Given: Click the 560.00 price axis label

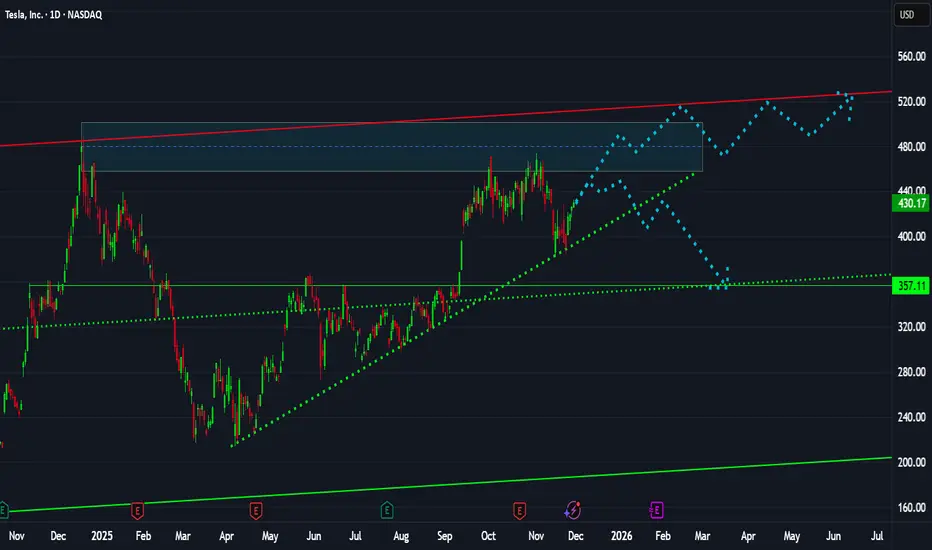Looking at the screenshot, I should point(911,56).
